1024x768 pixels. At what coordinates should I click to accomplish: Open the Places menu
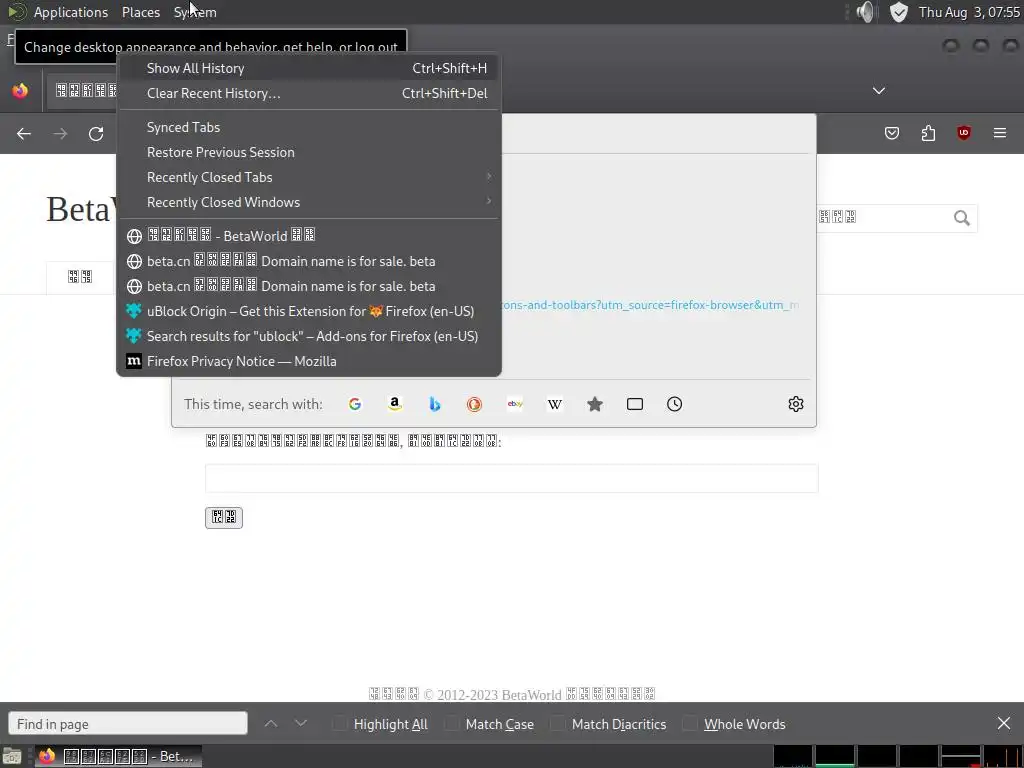click(x=140, y=12)
